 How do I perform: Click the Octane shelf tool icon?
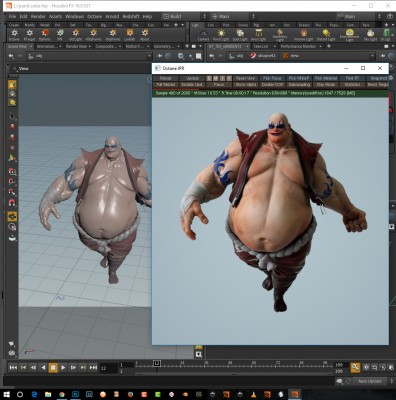tap(14, 33)
